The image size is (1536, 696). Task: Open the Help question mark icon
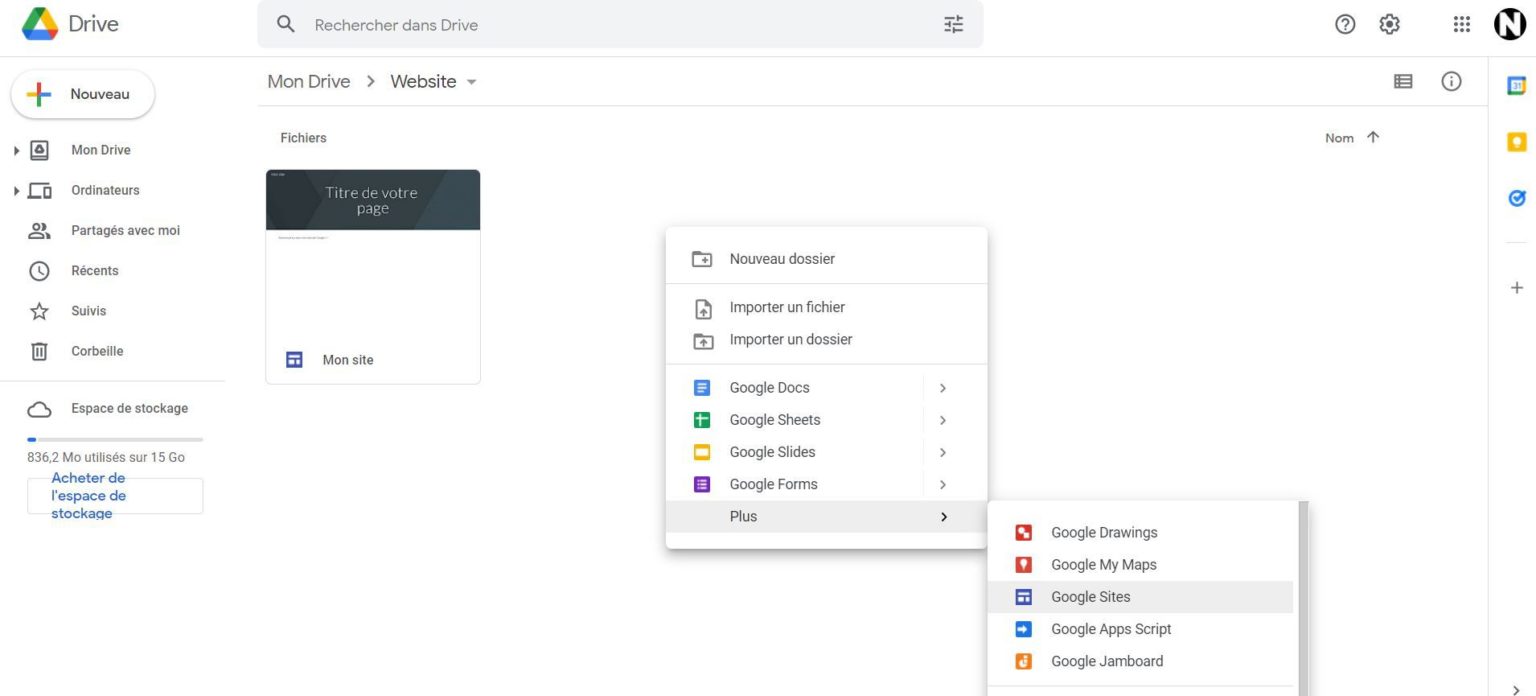coord(1345,25)
